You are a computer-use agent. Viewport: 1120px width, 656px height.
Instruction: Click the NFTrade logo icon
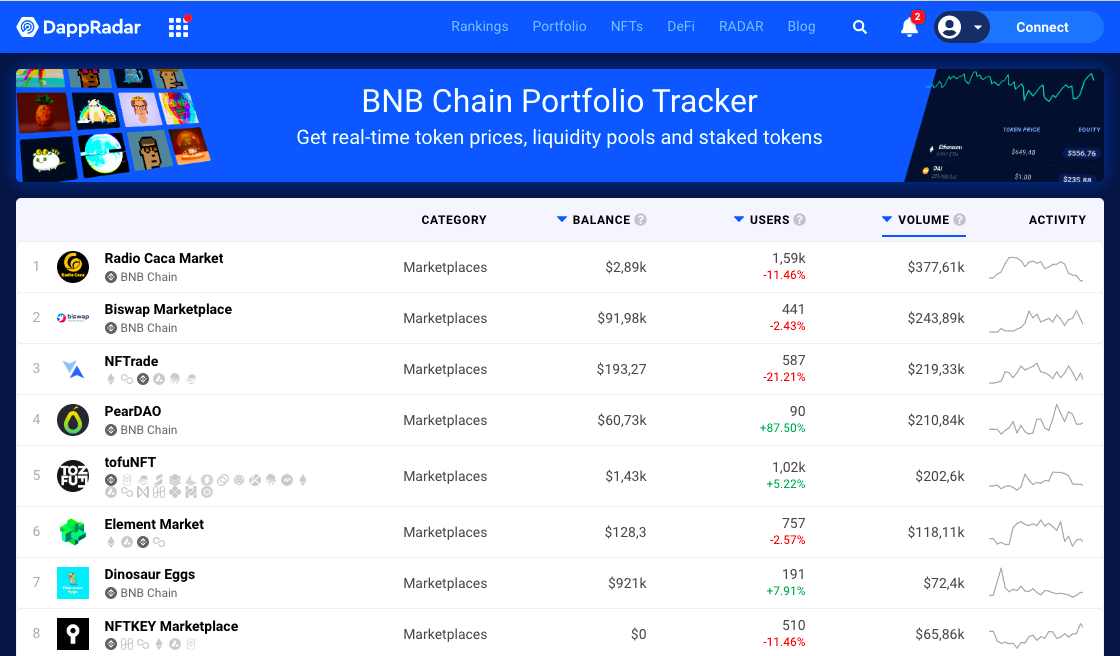pos(73,369)
